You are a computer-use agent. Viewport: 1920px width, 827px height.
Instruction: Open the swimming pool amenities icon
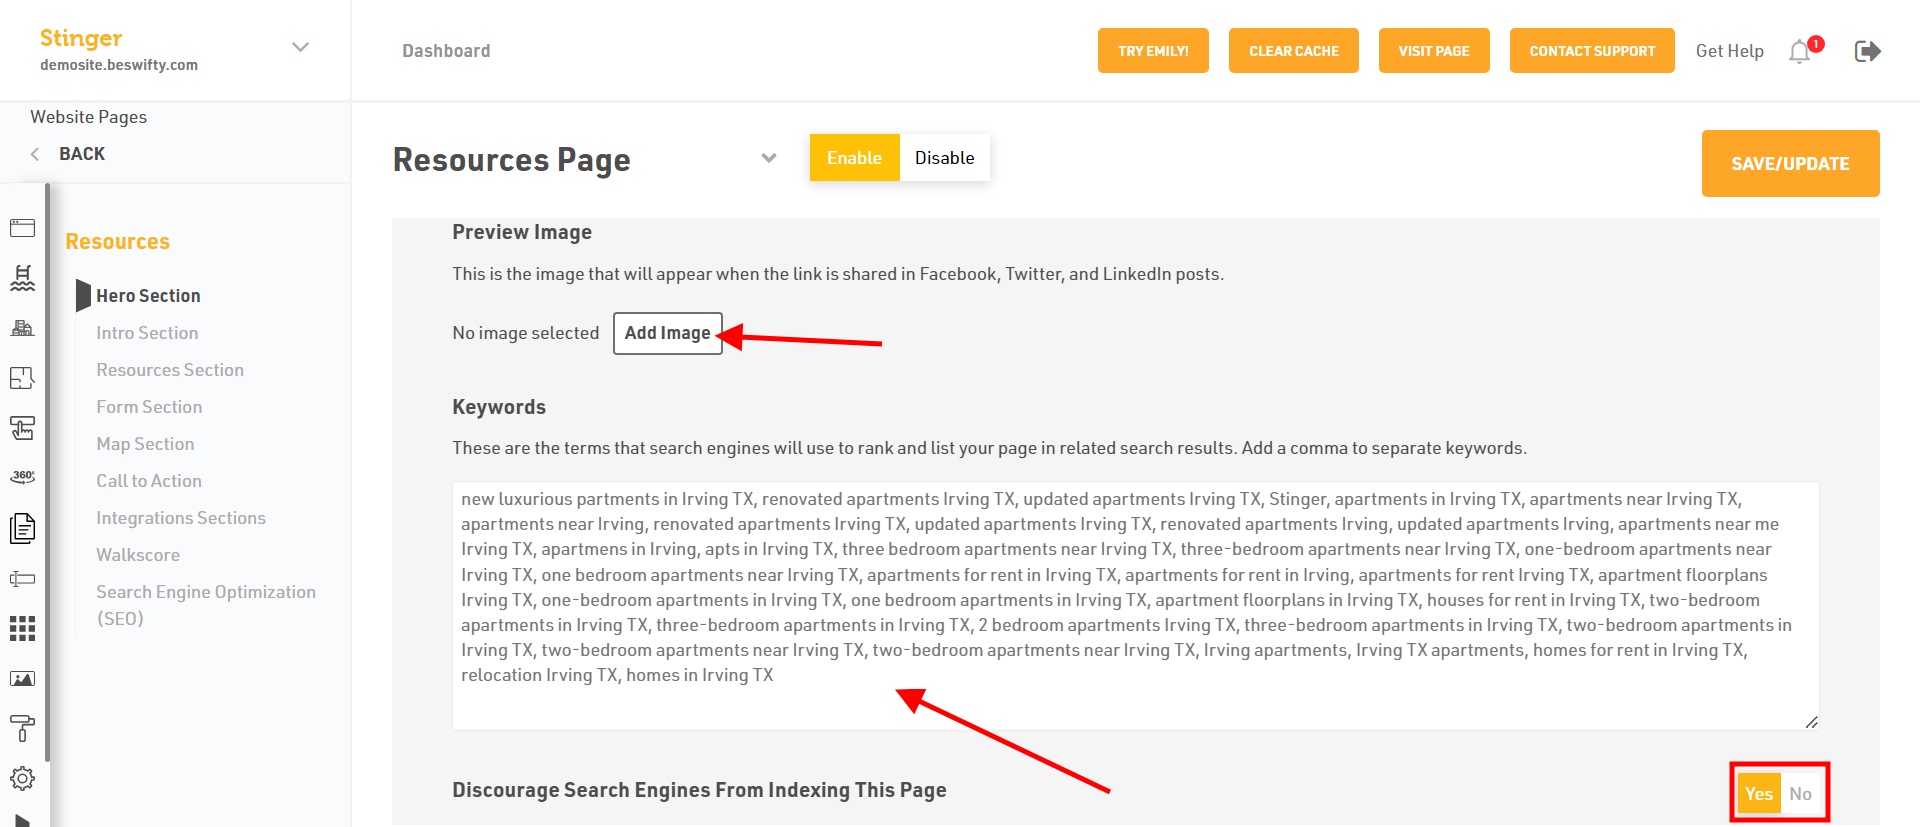point(22,278)
